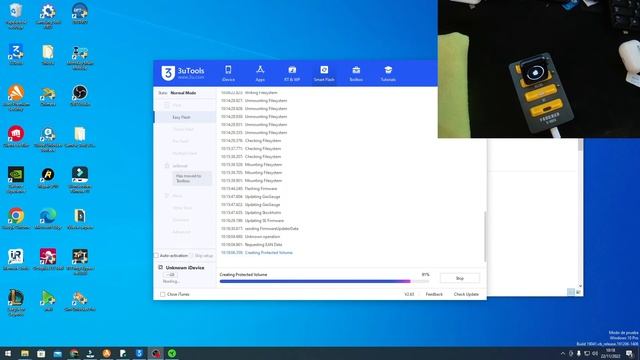This screenshot has height=360, width=640.
Task: Open the volume control in system tray
Action: point(595,353)
